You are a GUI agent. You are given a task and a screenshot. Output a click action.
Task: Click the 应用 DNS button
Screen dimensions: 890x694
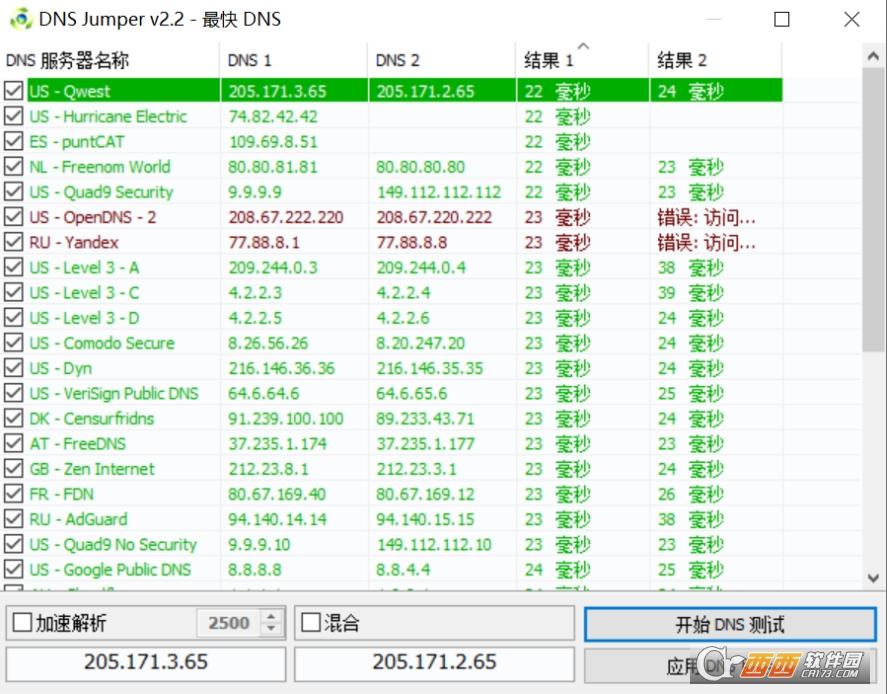tap(730, 666)
